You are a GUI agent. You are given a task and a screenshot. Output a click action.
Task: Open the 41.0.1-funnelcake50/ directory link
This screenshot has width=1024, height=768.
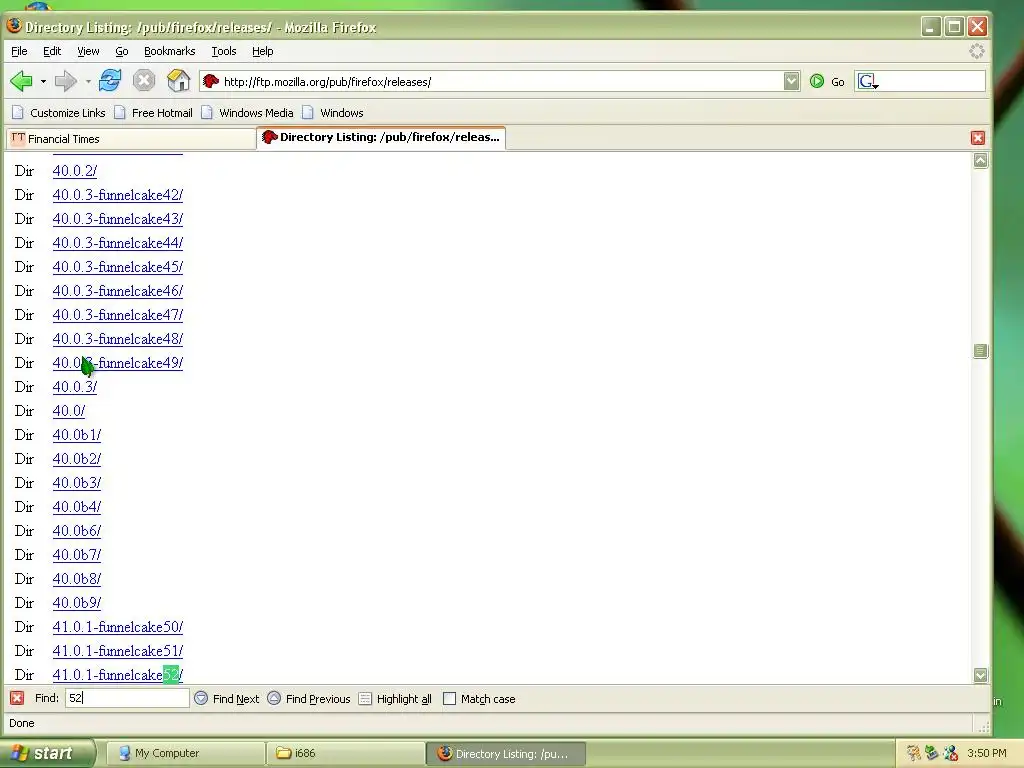coord(118,627)
